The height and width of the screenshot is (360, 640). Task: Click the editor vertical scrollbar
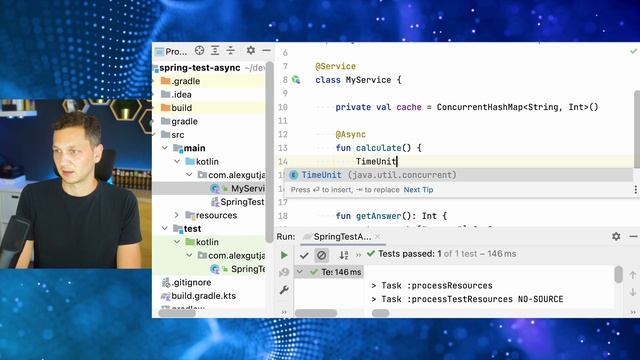pyautogui.click(x=637, y=129)
